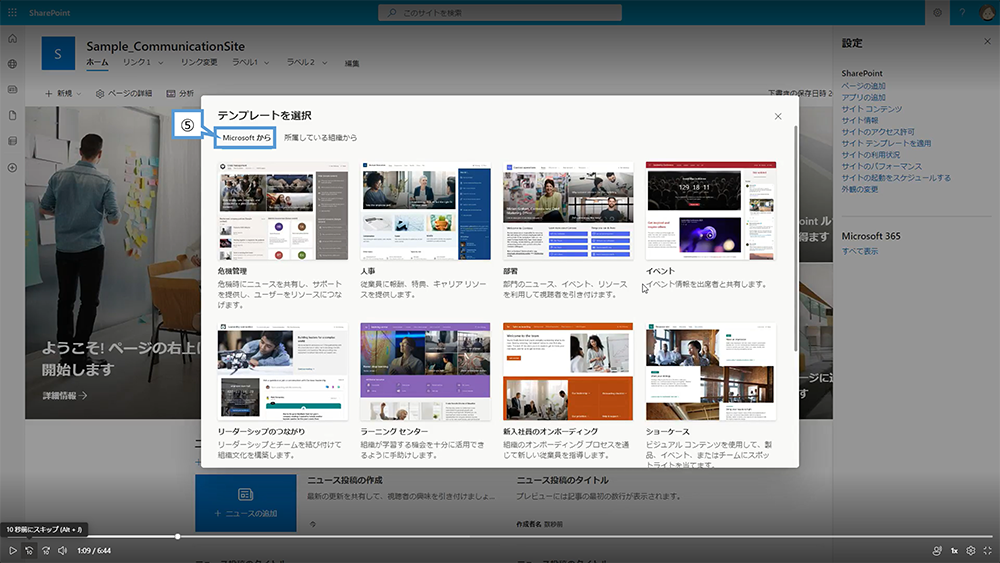Image resolution: width=1000 pixels, height=563 pixels.
Task: Select the Microsoft から tab
Action: point(246,137)
